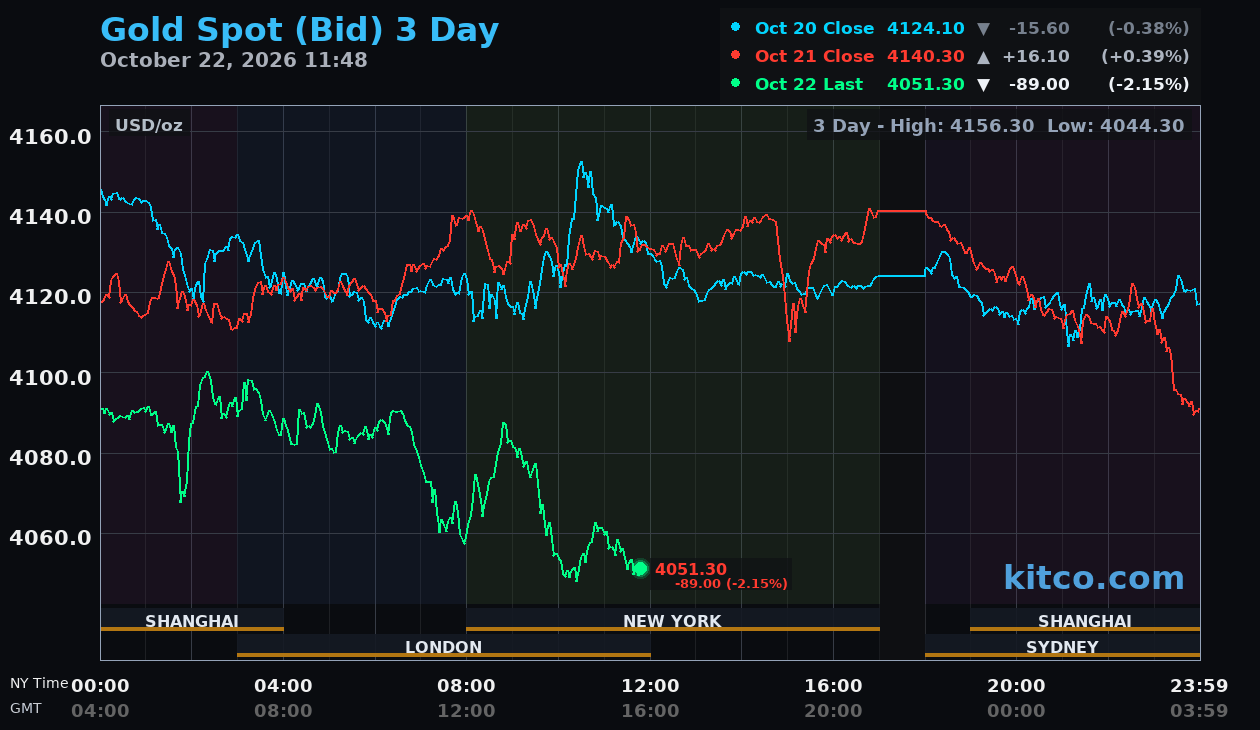This screenshot has height=730, width=1260.
Task: Click the SYDNEY session bar
Action: (x=1063, y=647)
